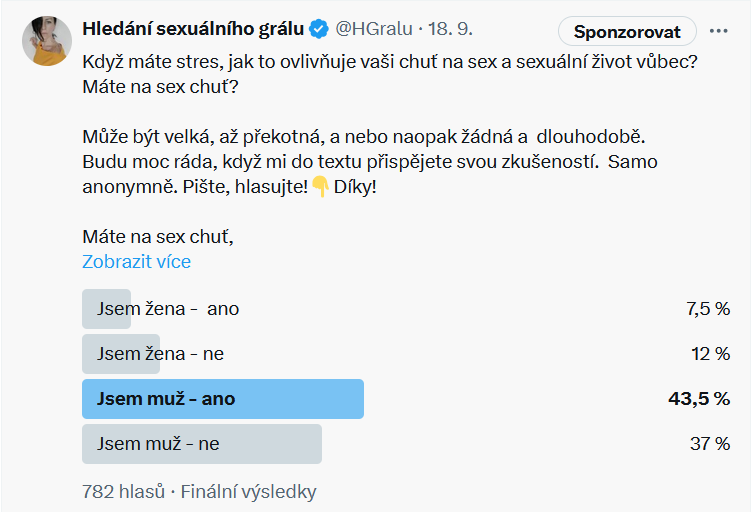Expand the post with Zobrazit více
Viewport: 756px width, 512px height.
[136, 262]
